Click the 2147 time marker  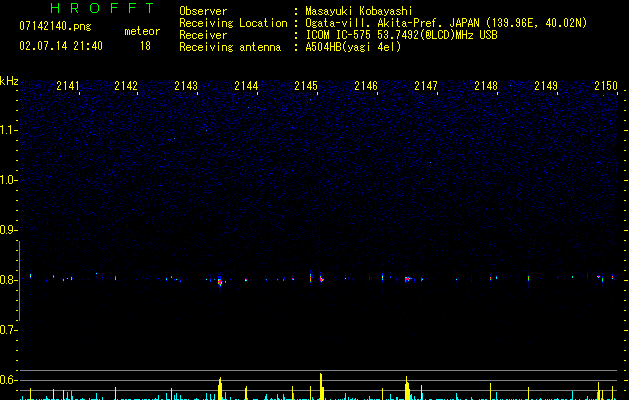(x=426, y=86)
